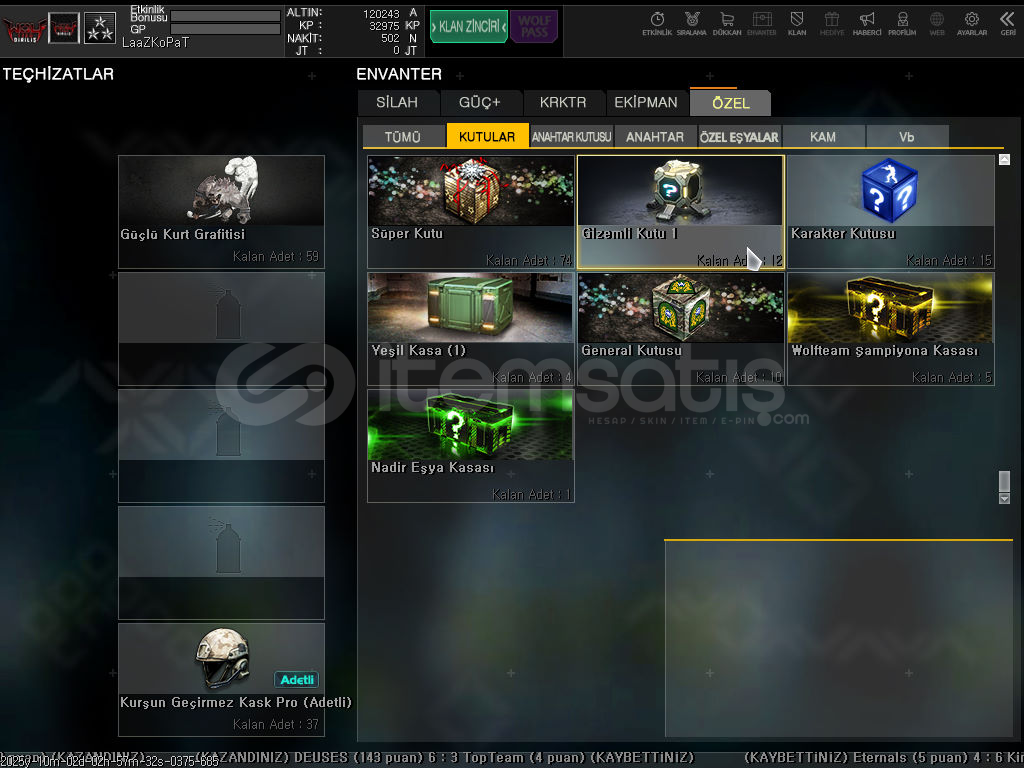Screen dimensions: 1024x768
Task: Click the empty spray slot above the helmet
Action: (x=221, y=563)
